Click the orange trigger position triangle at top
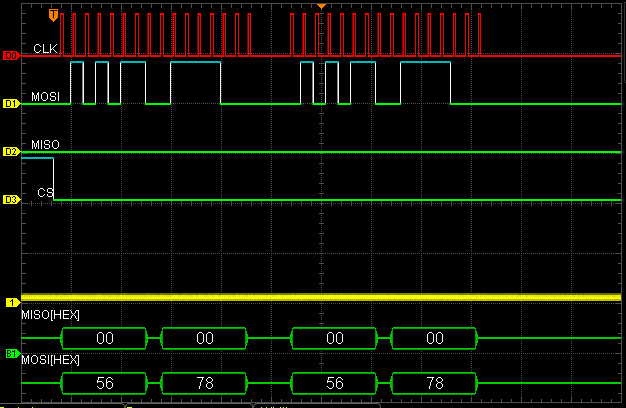 (321, 6)
